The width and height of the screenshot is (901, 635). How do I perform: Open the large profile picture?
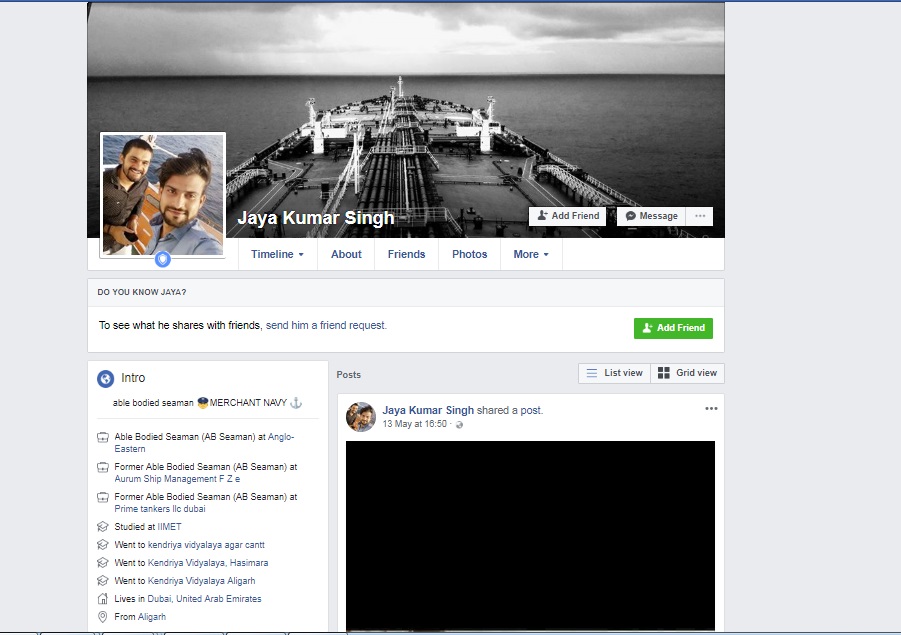point(163,194)
